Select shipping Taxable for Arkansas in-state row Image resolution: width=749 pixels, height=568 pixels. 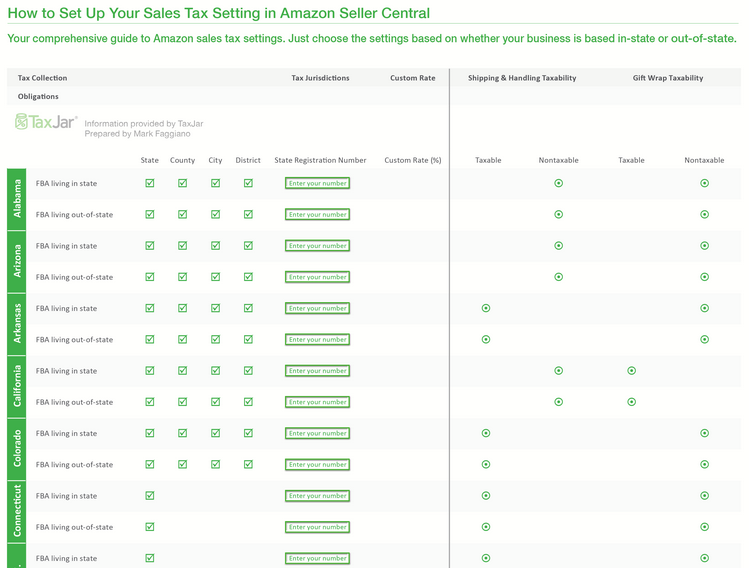(486, 308)
